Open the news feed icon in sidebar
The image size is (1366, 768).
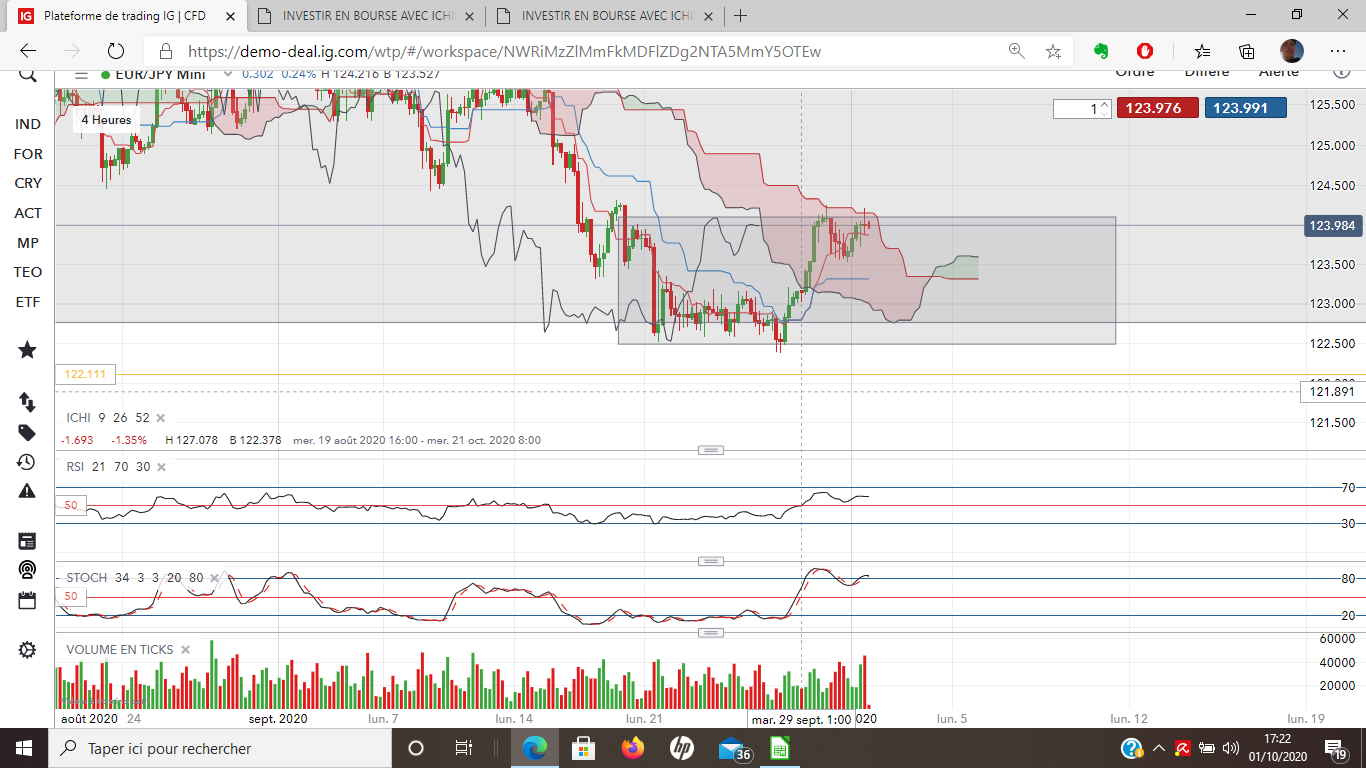click(x=27, y=541)
